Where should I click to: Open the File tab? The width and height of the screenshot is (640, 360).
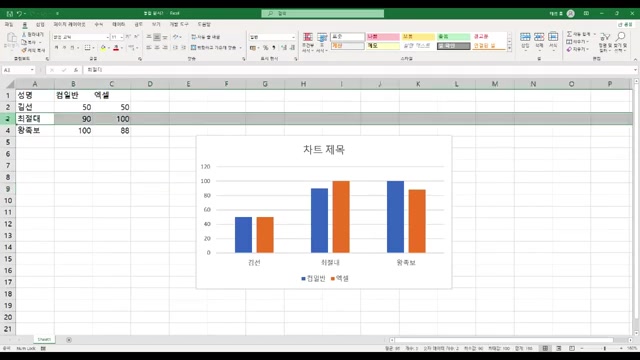tap(9, 24)
